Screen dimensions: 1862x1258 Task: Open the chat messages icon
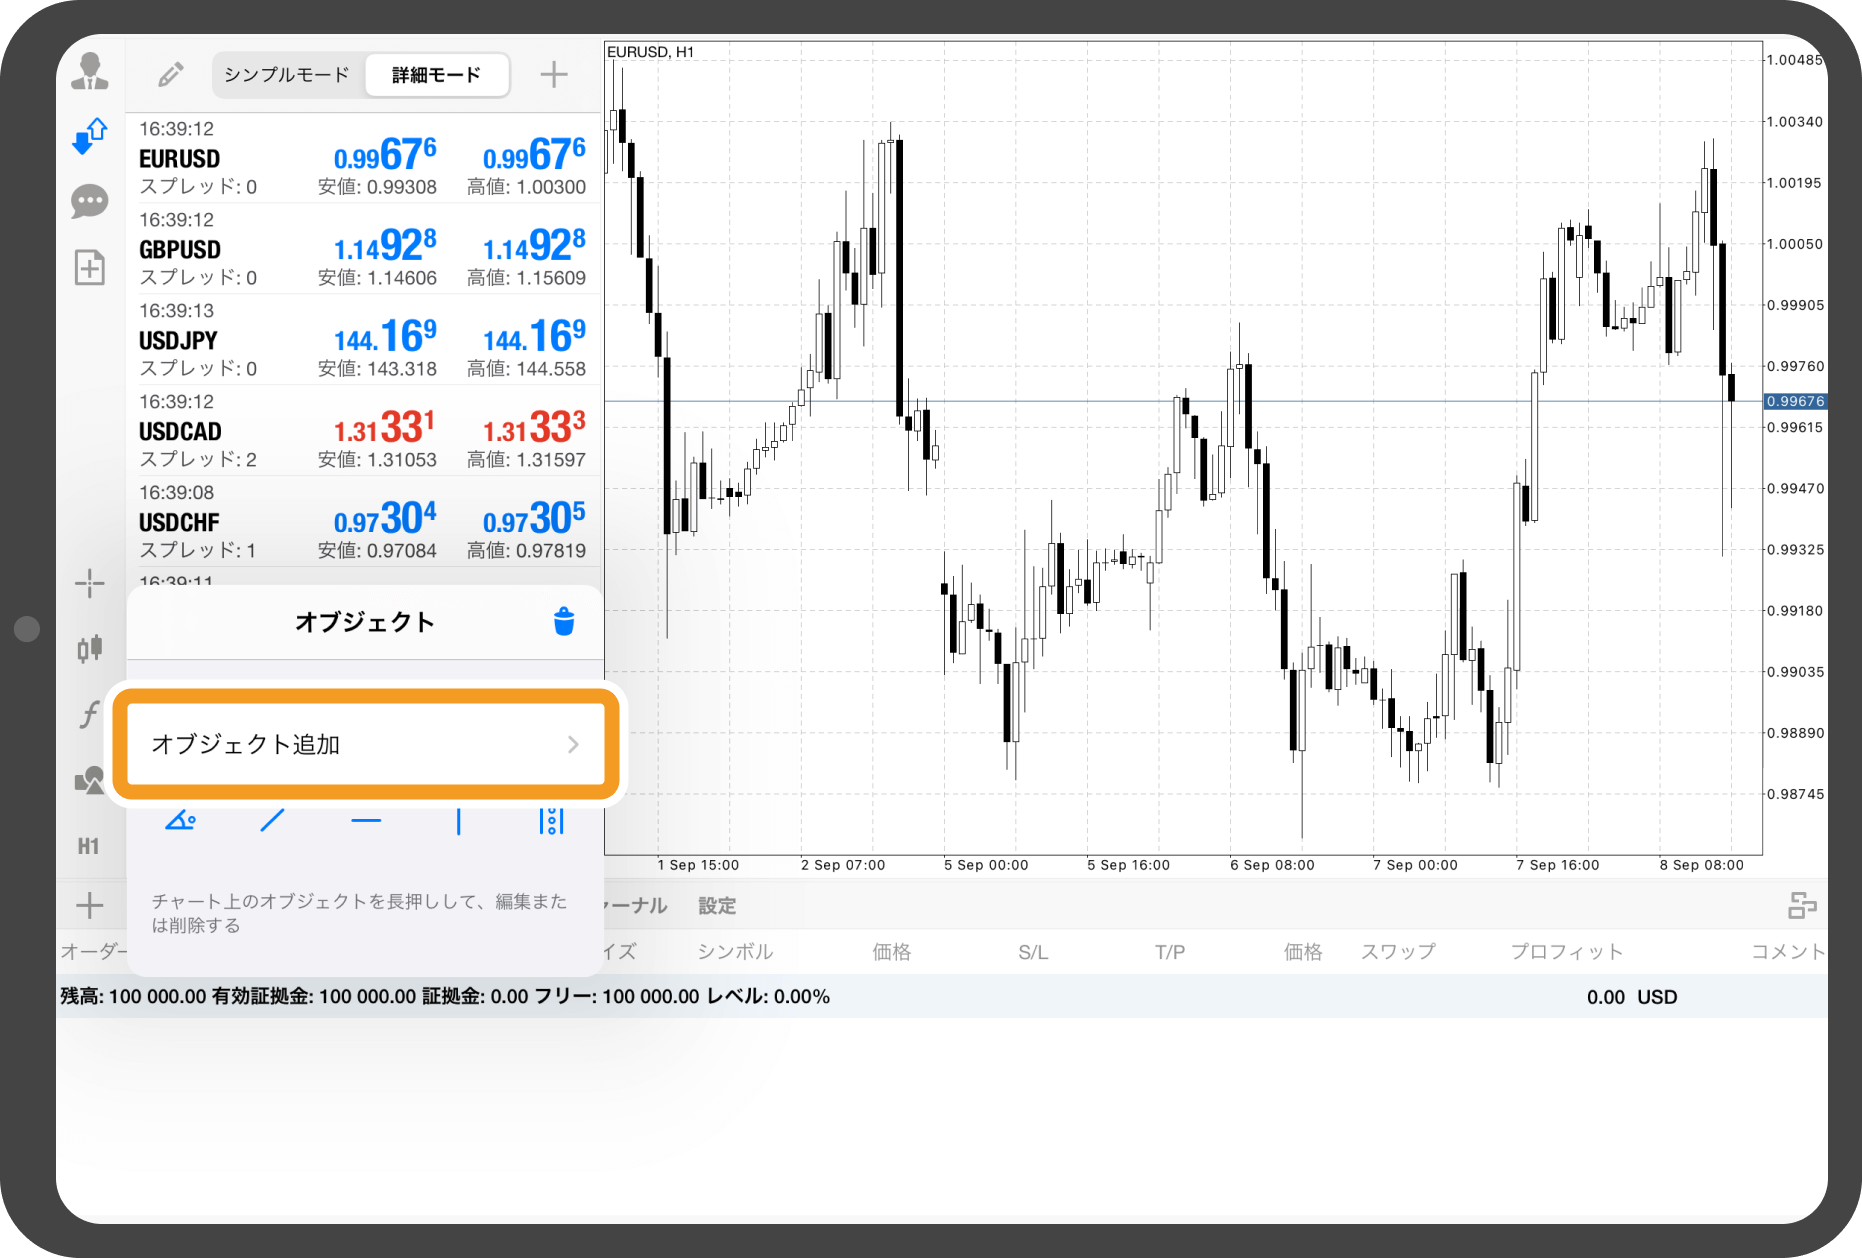90,202
